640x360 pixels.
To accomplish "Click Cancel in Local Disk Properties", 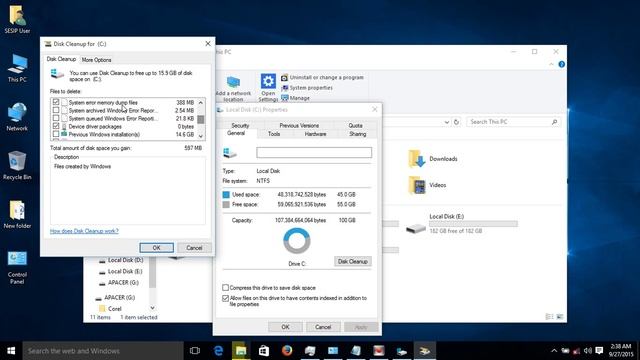I will [x=323, y=327].
